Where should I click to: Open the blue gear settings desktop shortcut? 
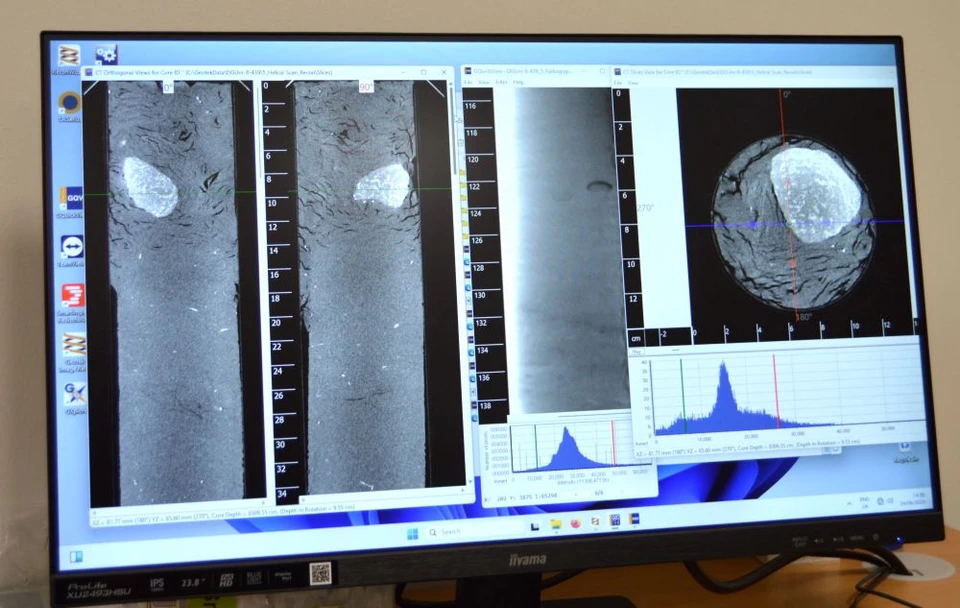[x=107, y=54]
